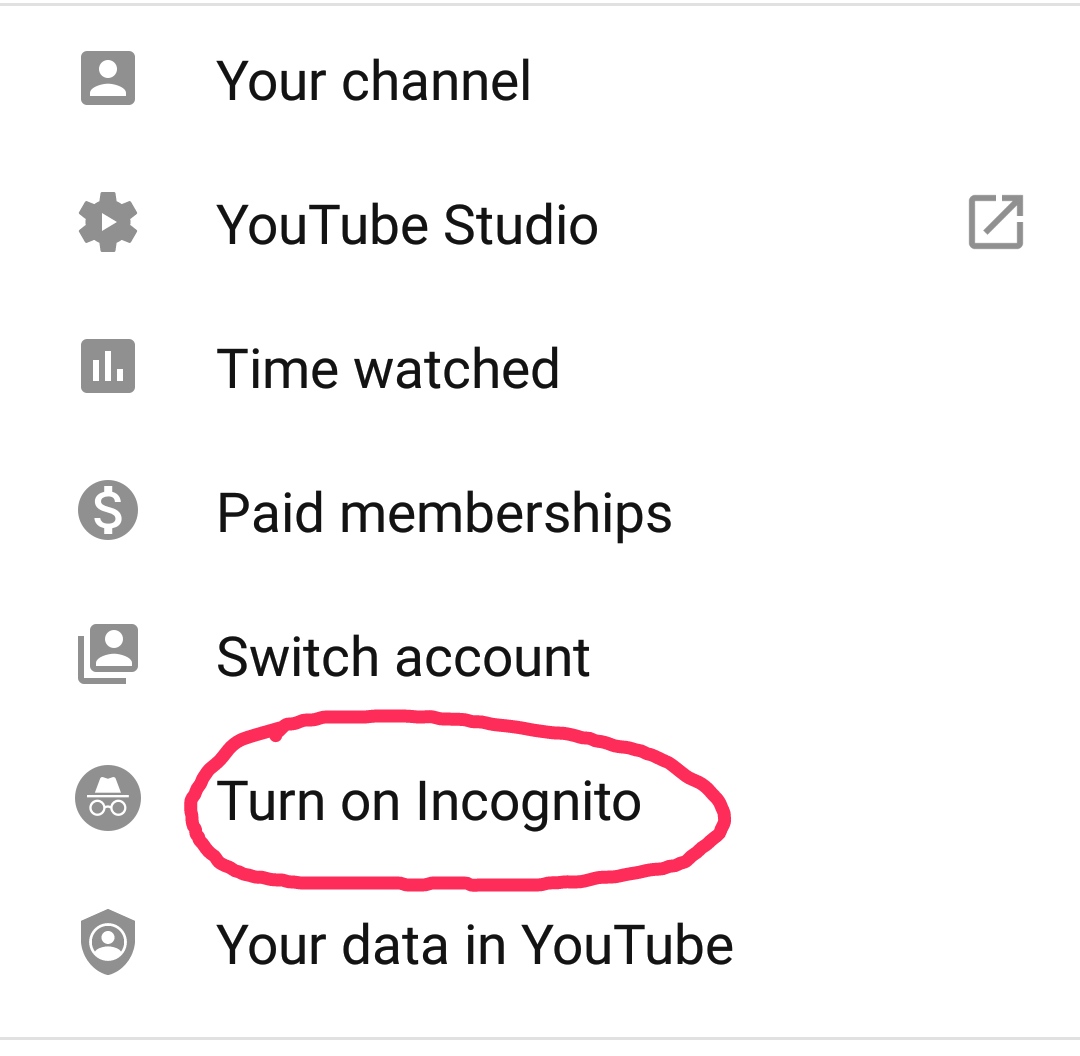The width and height of the screenshot is (1080, 1056).
Task: Select the Incognito glasses icon
Action: [108, 798]
